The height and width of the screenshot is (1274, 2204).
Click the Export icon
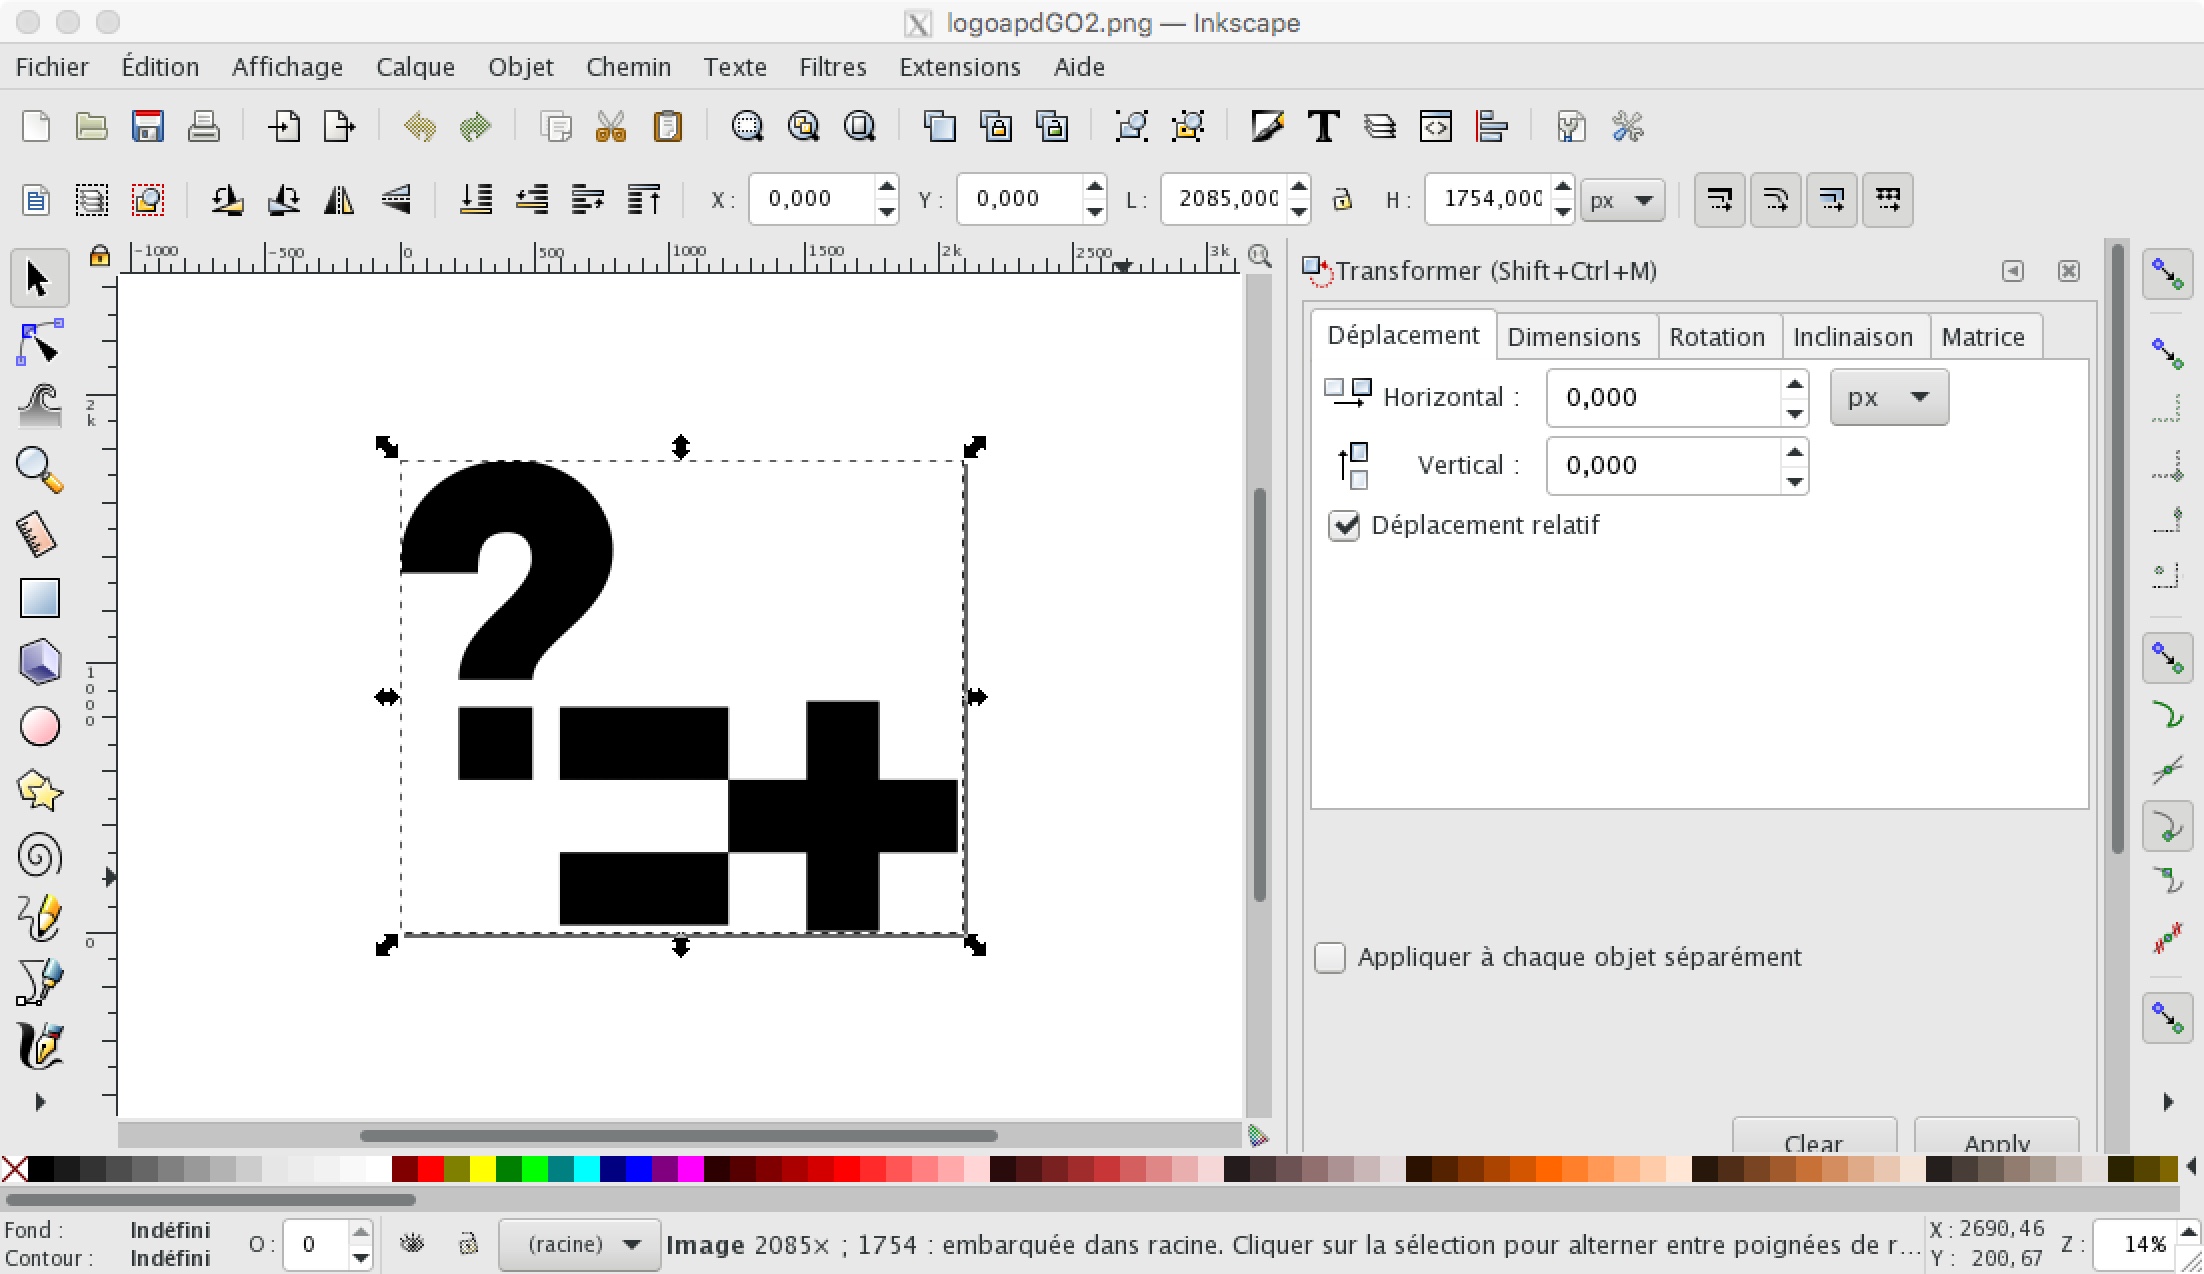[340, 127]
